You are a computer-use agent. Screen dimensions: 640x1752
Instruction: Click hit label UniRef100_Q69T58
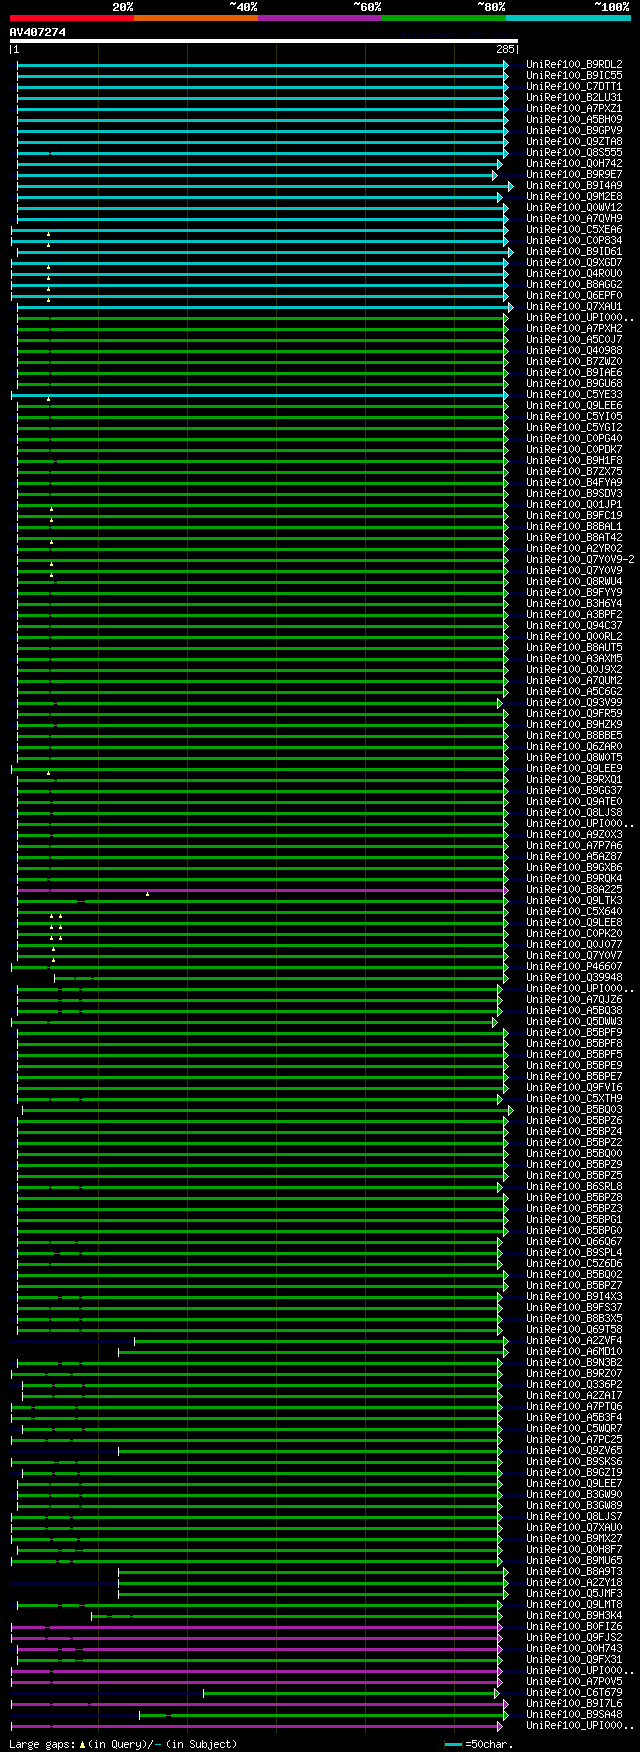[x=574, y=1329]
